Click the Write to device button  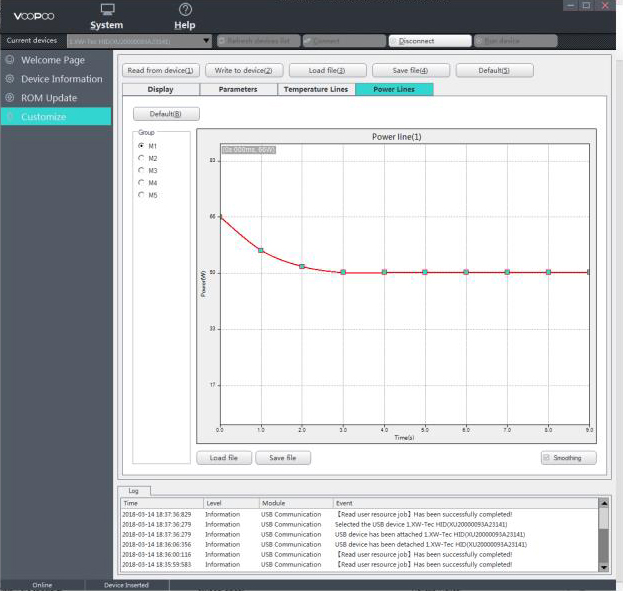pyautogui.click(x=244, y=70)
